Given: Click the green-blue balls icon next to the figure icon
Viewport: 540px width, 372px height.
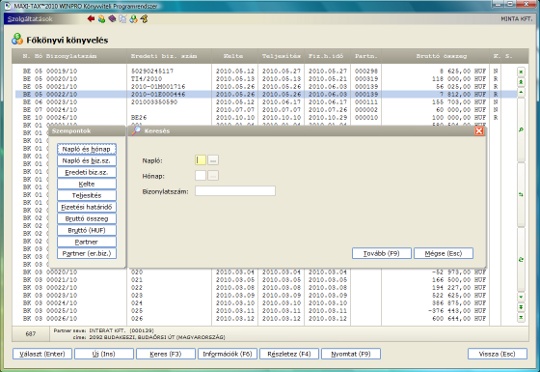Looking at the screenshot, I should click(x=133, y=19).
